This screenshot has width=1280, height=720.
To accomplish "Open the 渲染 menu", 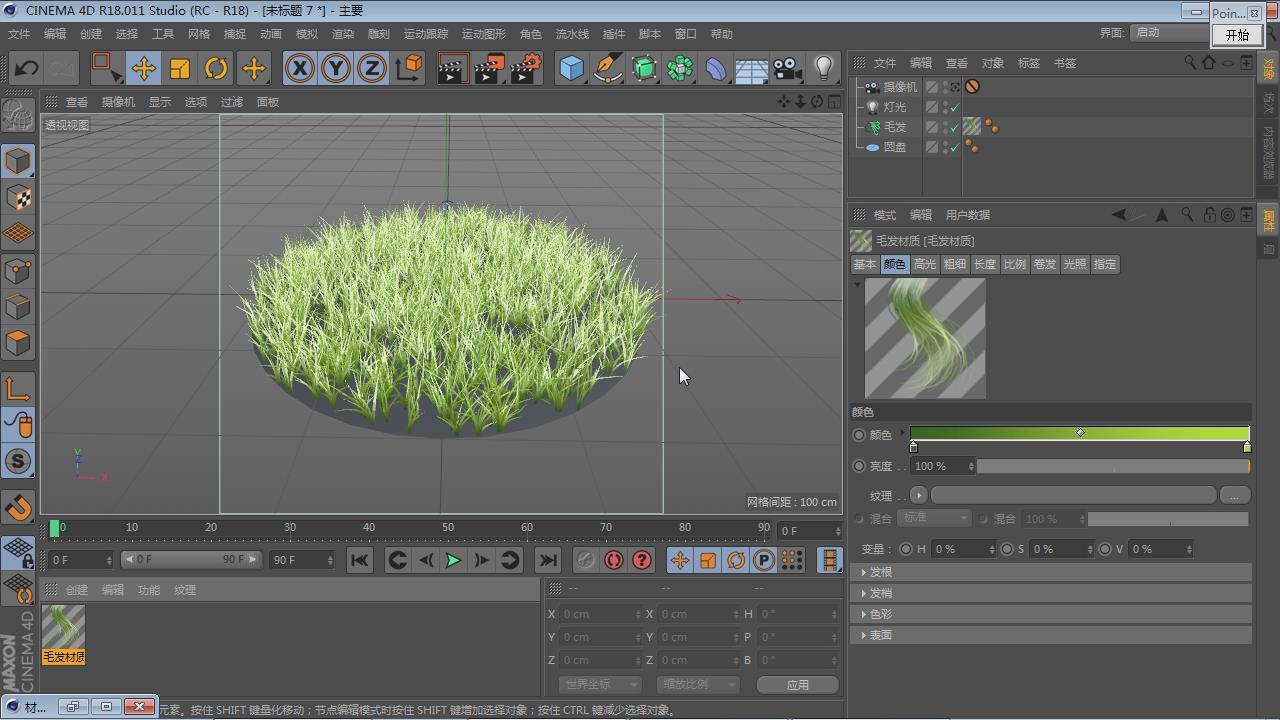I will (x=342, y=34).
